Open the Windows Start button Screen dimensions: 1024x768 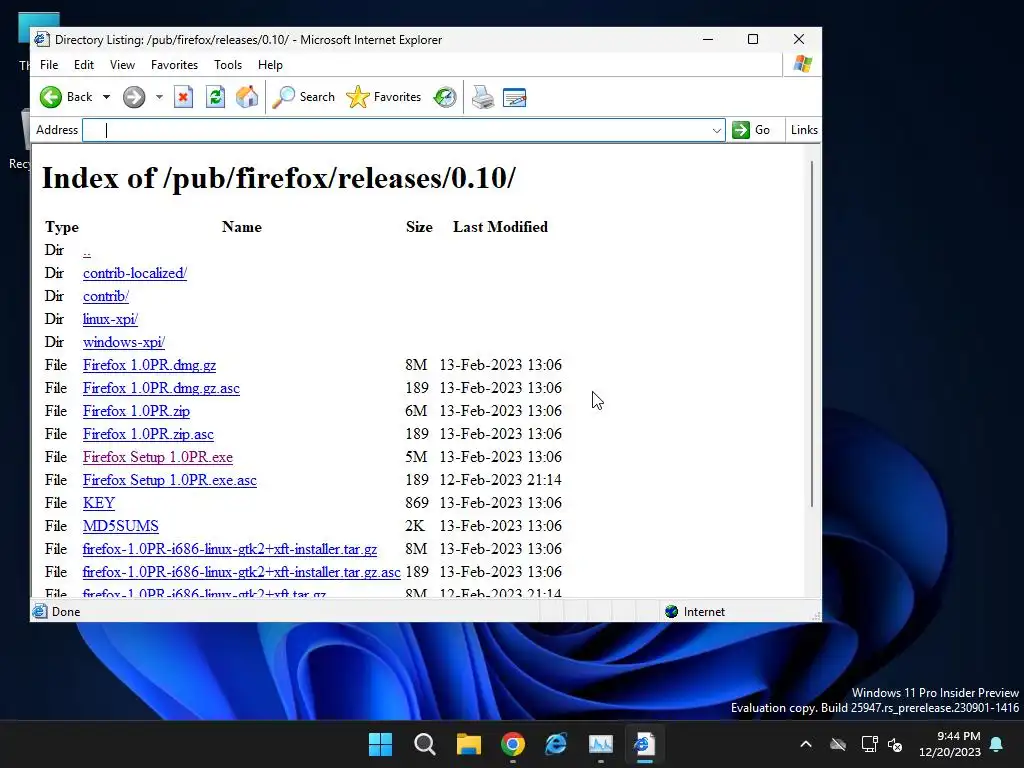[x=380, y=744]
